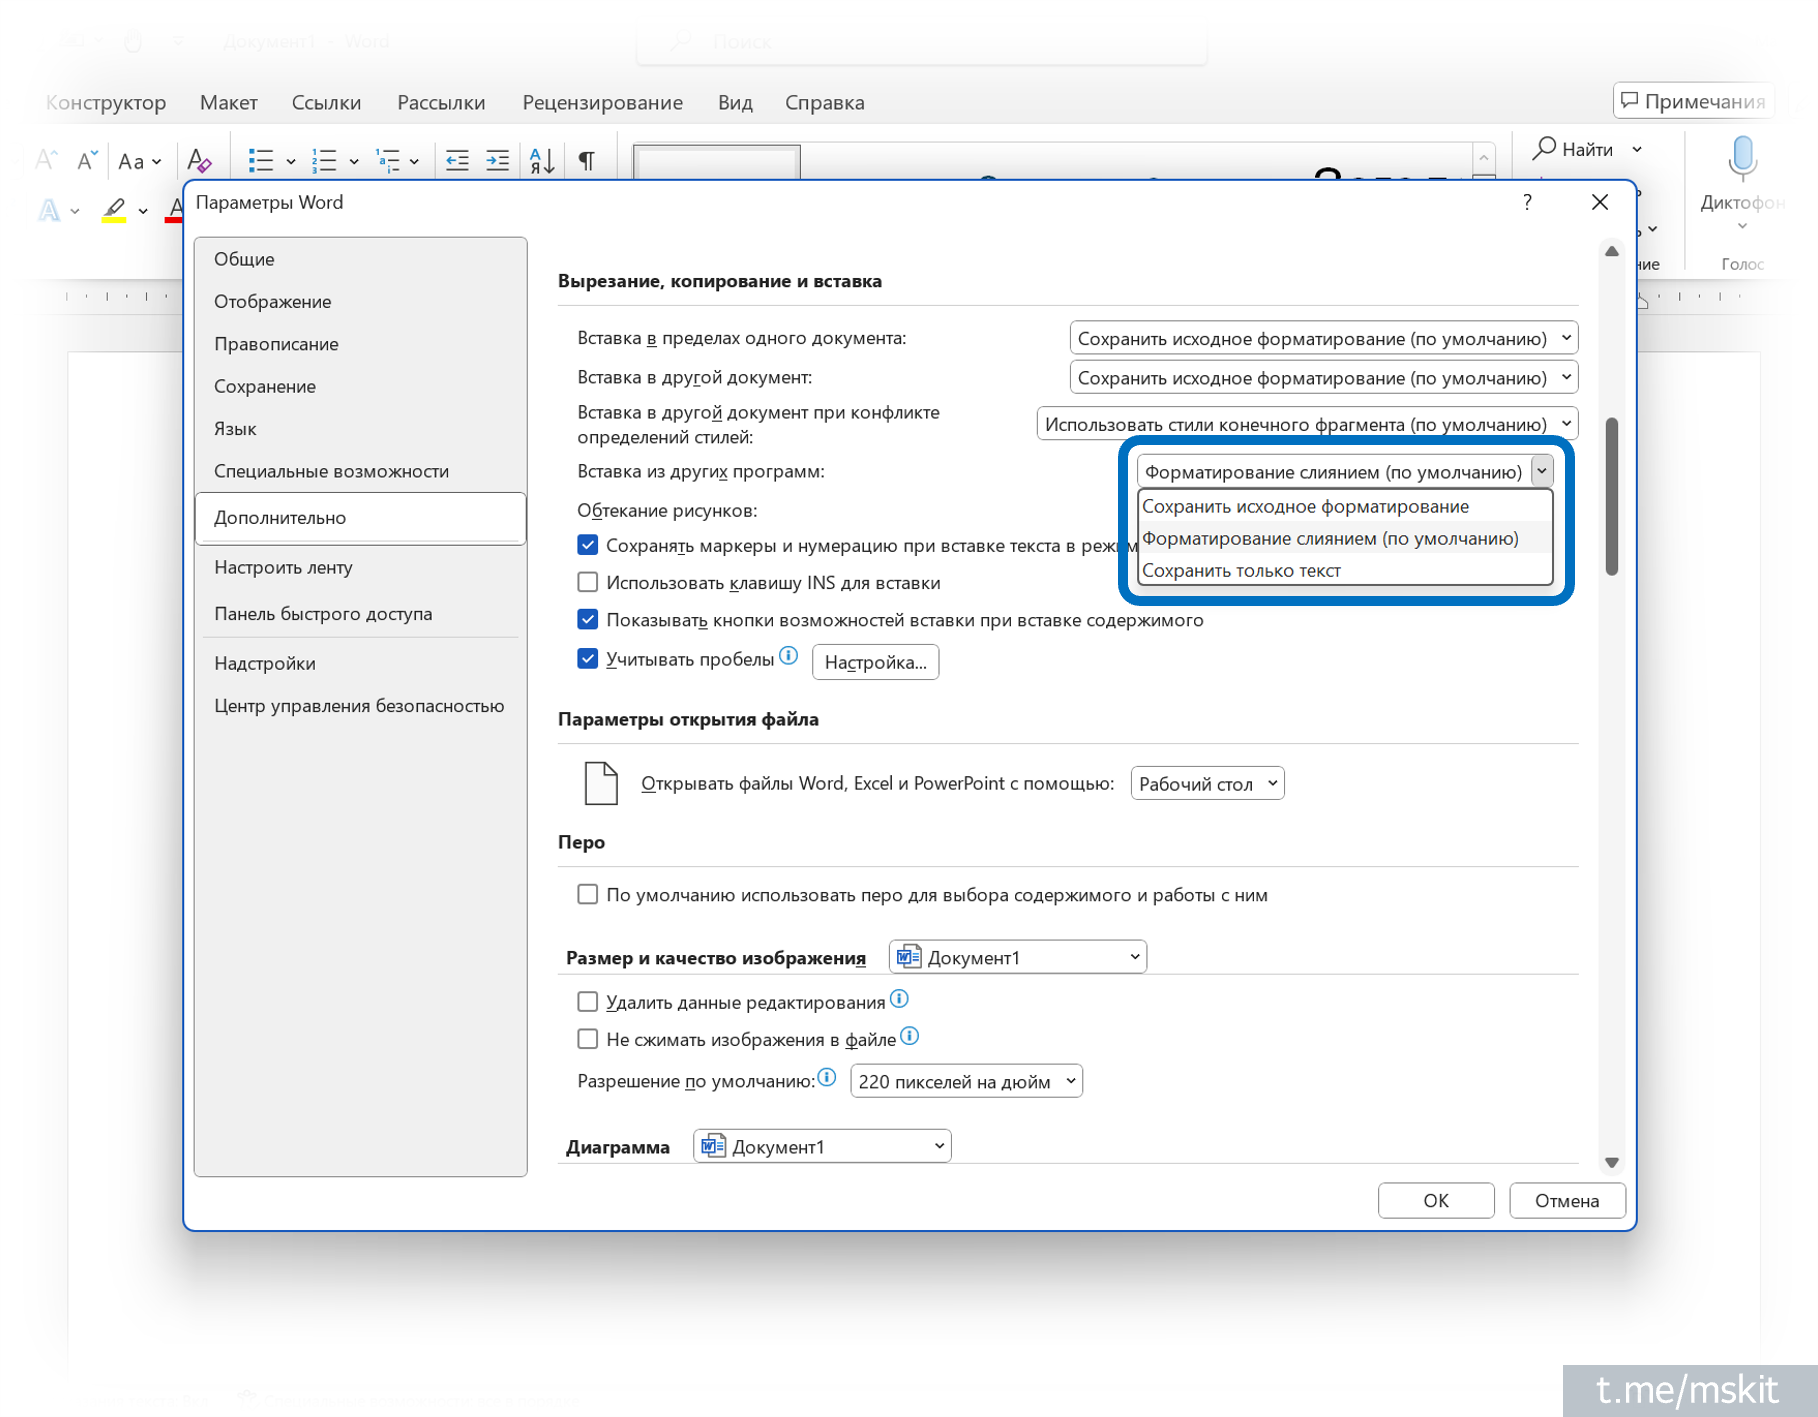Enable Использовать клавишу INS для вставки

[x=588, y=582]
